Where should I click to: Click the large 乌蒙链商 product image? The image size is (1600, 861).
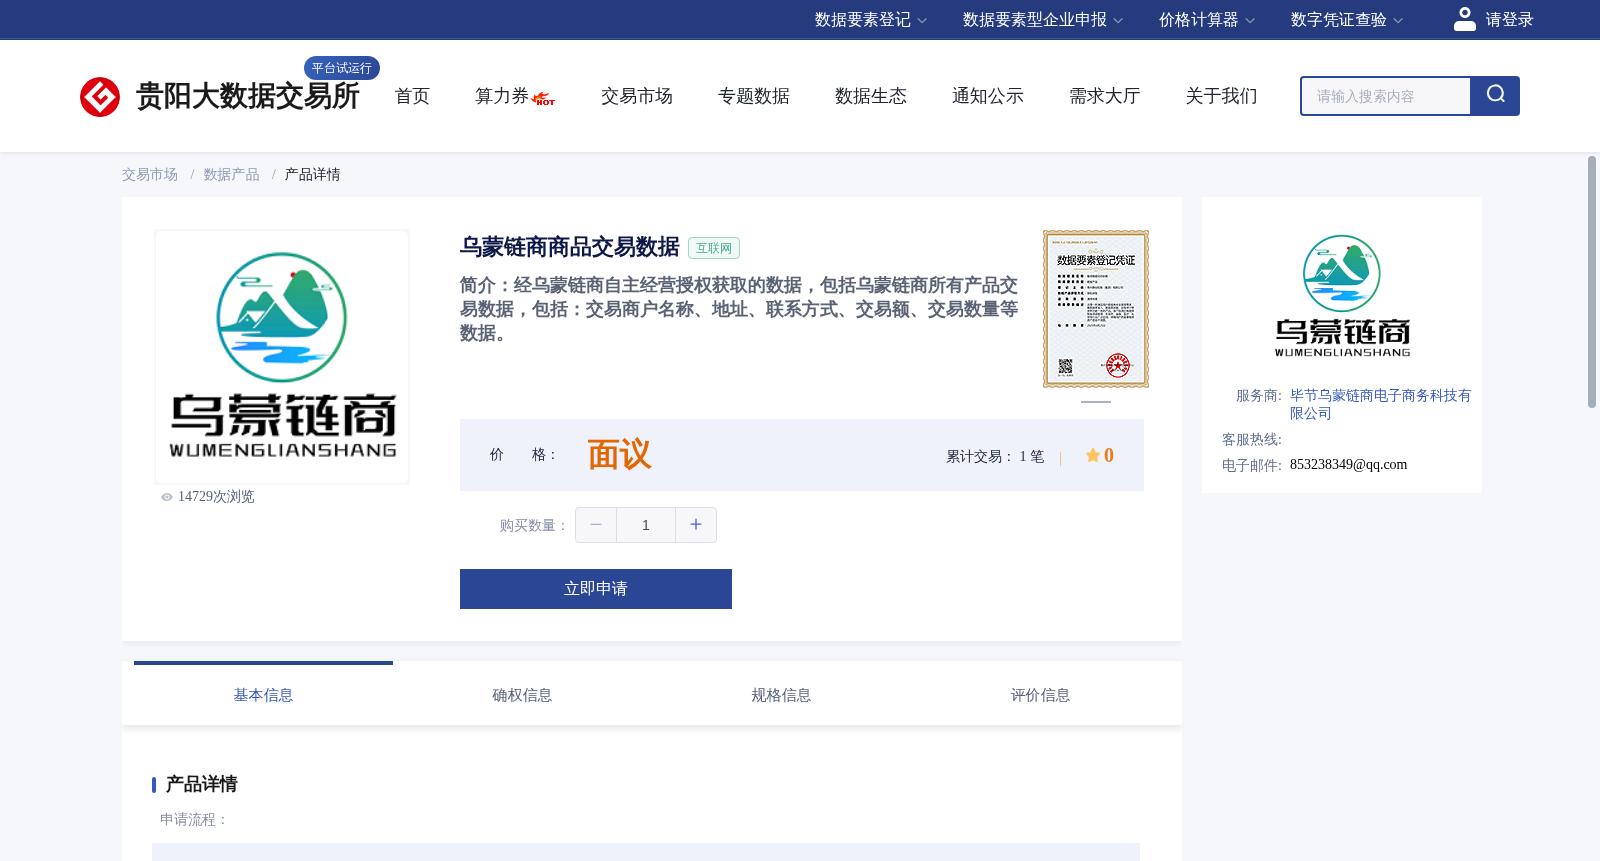(282, 357)
